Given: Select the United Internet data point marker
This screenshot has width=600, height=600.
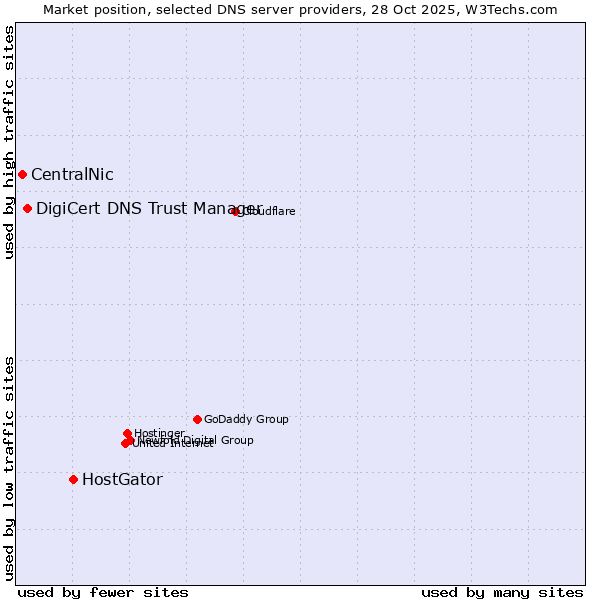Looking at the screenshot, I should click(125, 444).
